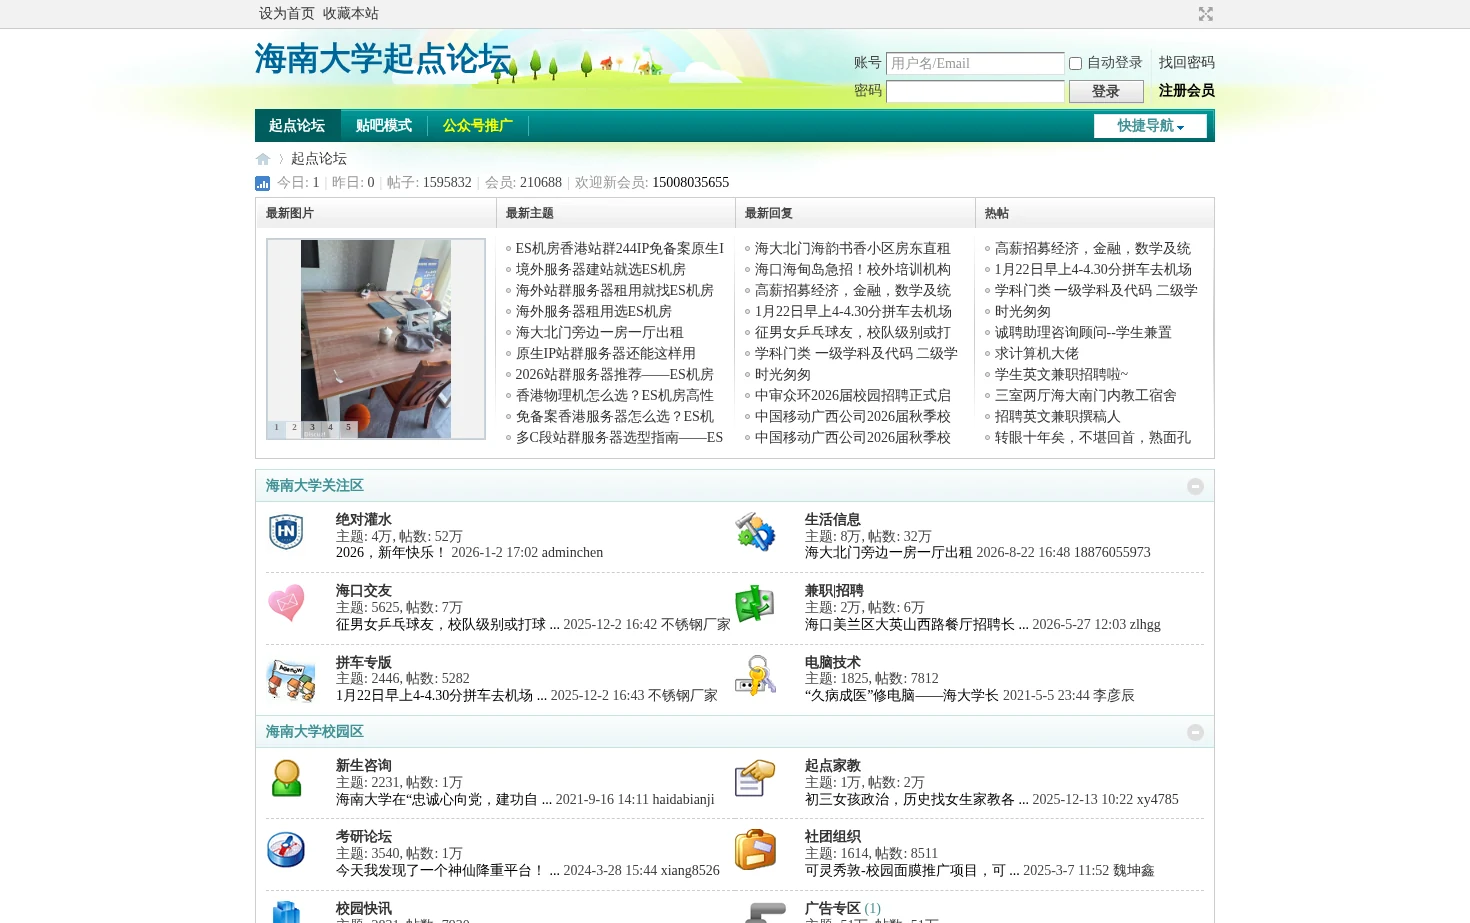Click the 广告专区 forum icon
The image size is (1470, 923).
coord(766,912)
